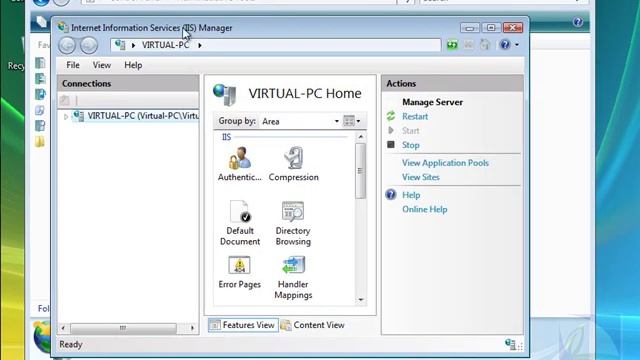Click the features list scroll down arrow
The image size is (640, 360).
tap(361, 300)
